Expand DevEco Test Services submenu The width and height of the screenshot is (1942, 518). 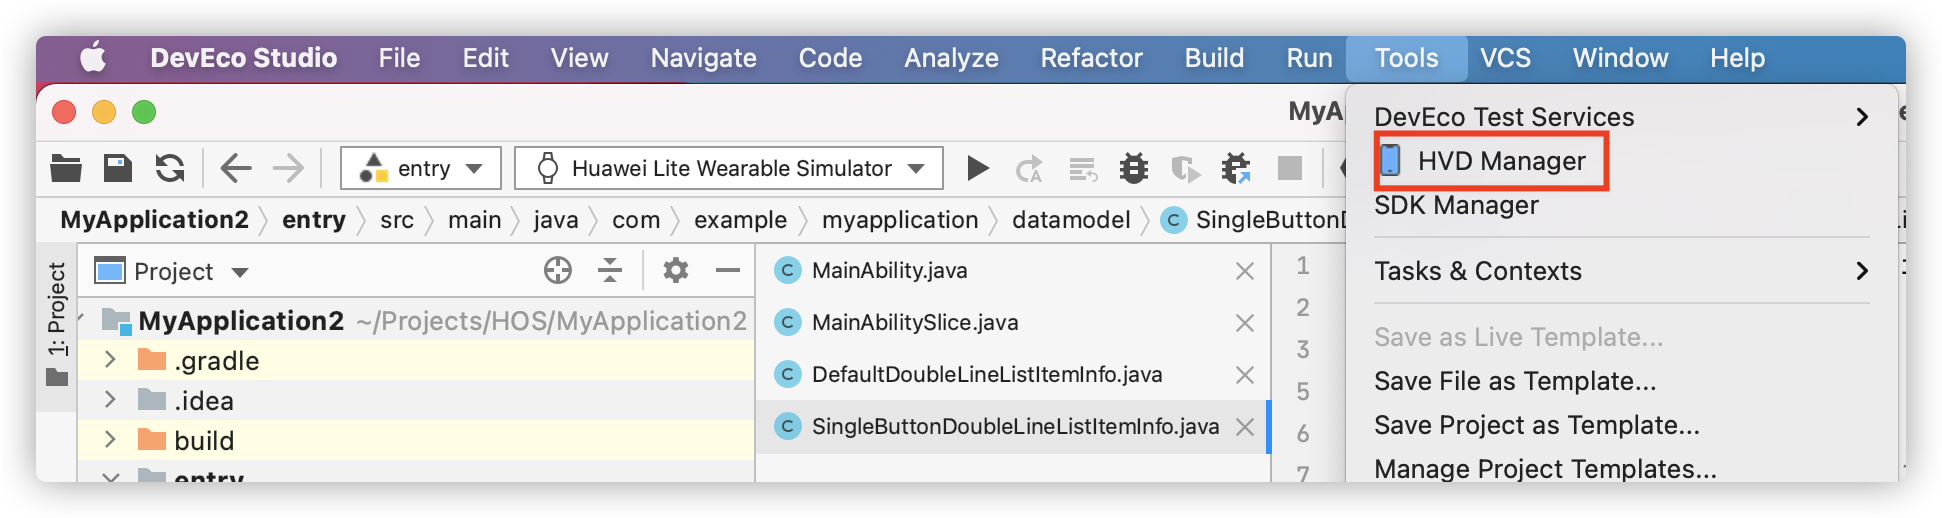(x=1621, y=117)
